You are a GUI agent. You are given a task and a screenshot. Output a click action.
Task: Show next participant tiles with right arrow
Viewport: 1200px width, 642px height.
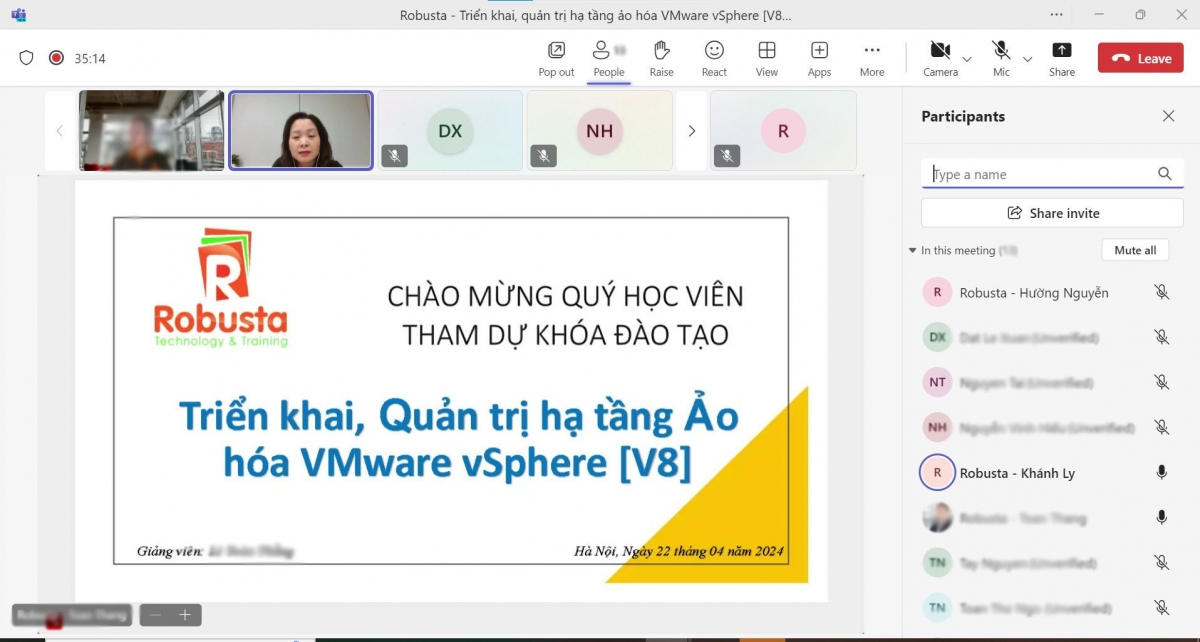point(691,131)
